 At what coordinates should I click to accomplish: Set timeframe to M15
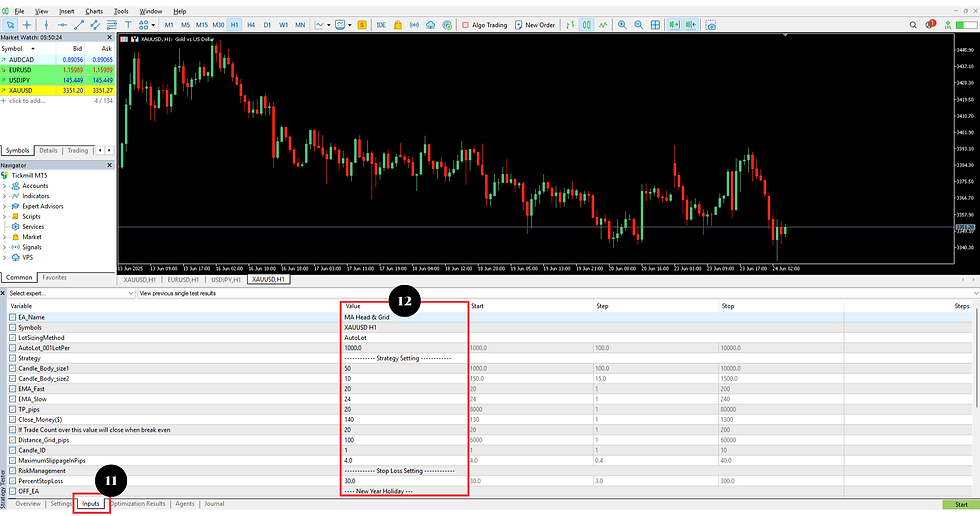pyautogui.click(x=201, y=25)
